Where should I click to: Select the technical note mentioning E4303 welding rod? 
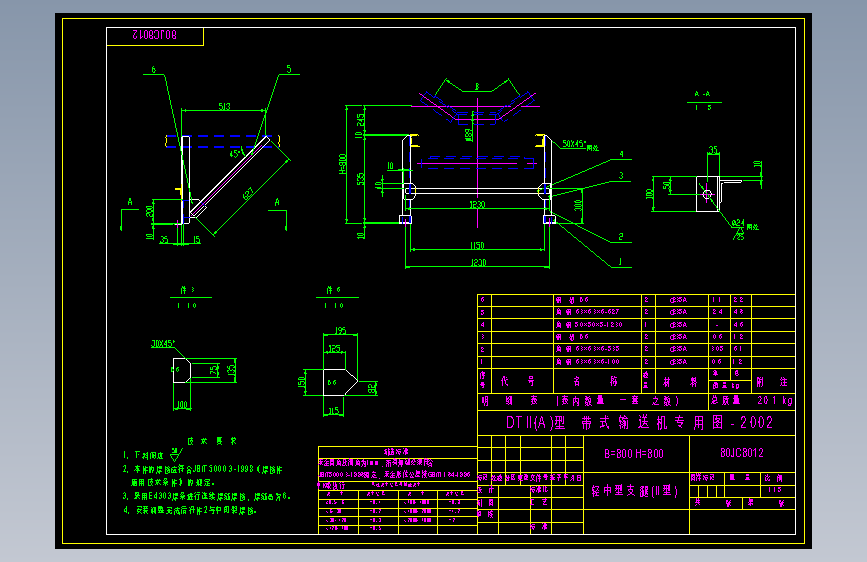(206, 496)
